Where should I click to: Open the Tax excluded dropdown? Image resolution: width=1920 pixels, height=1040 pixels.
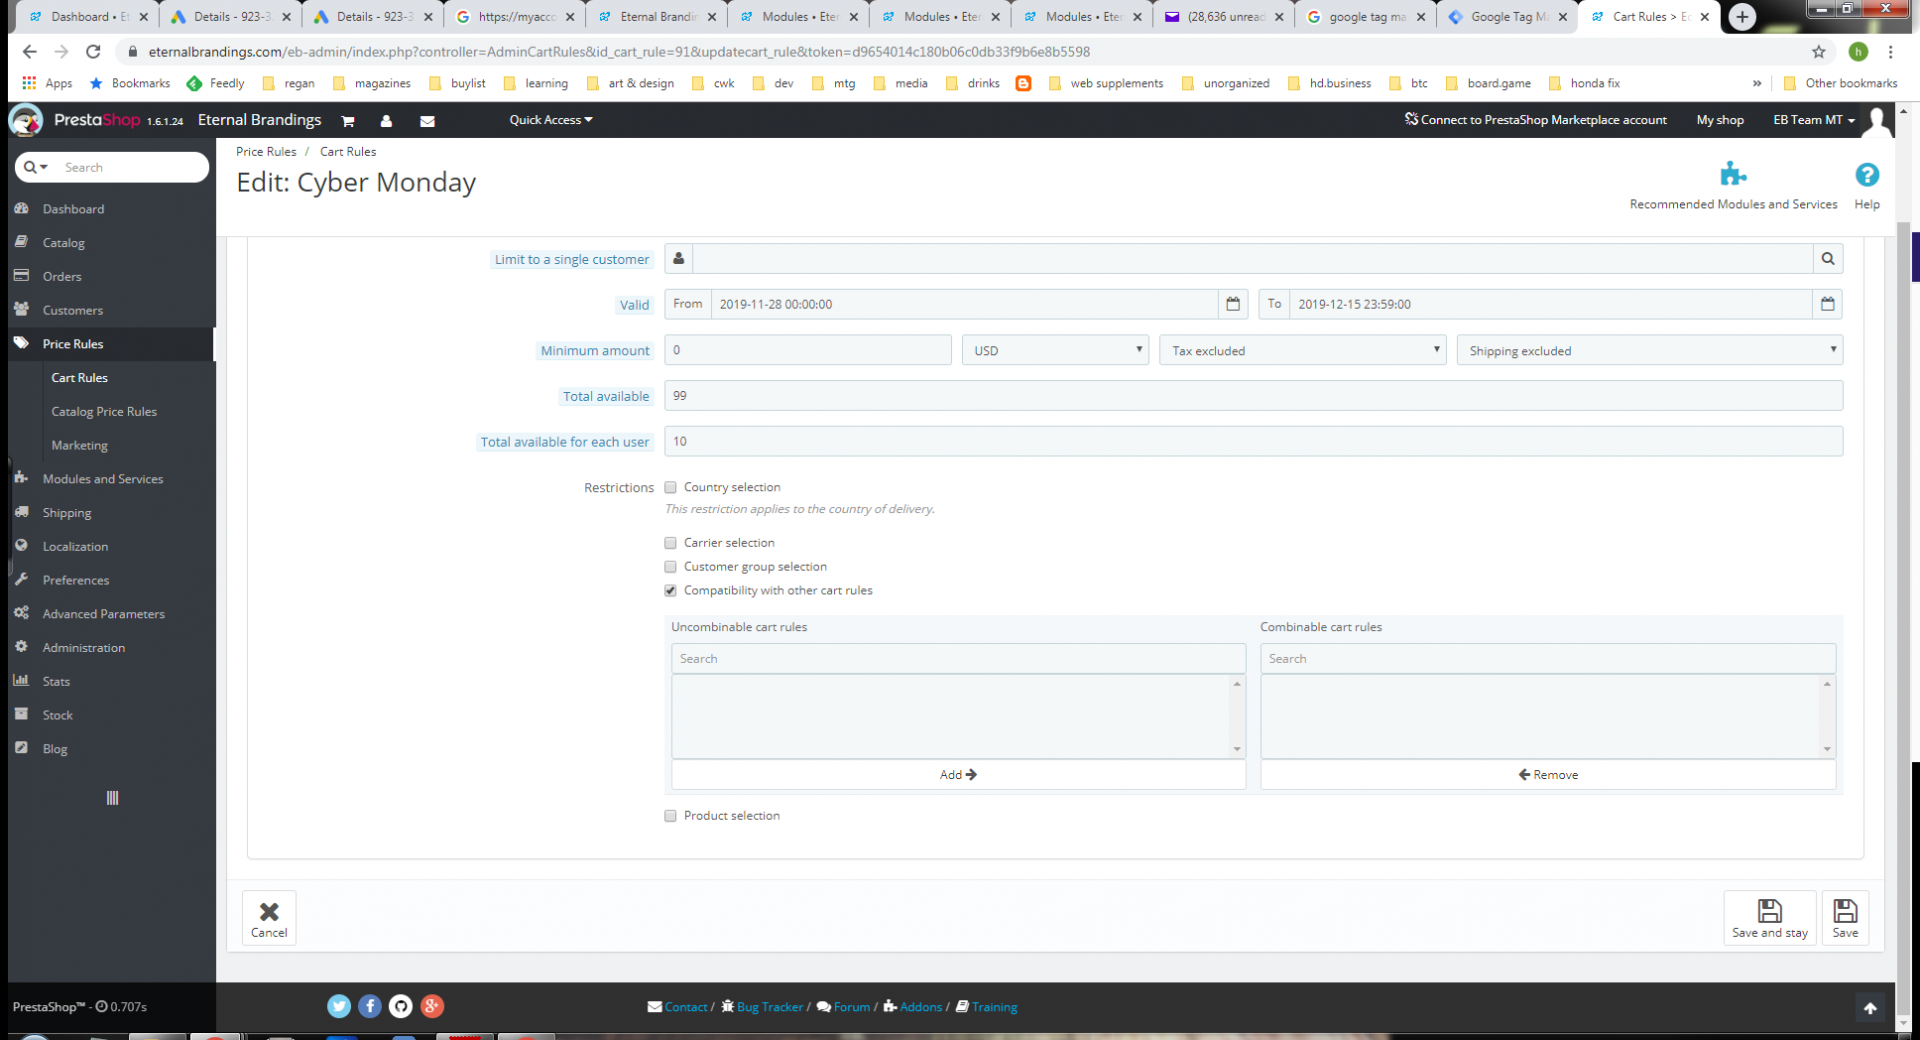tap(1303, 350)
